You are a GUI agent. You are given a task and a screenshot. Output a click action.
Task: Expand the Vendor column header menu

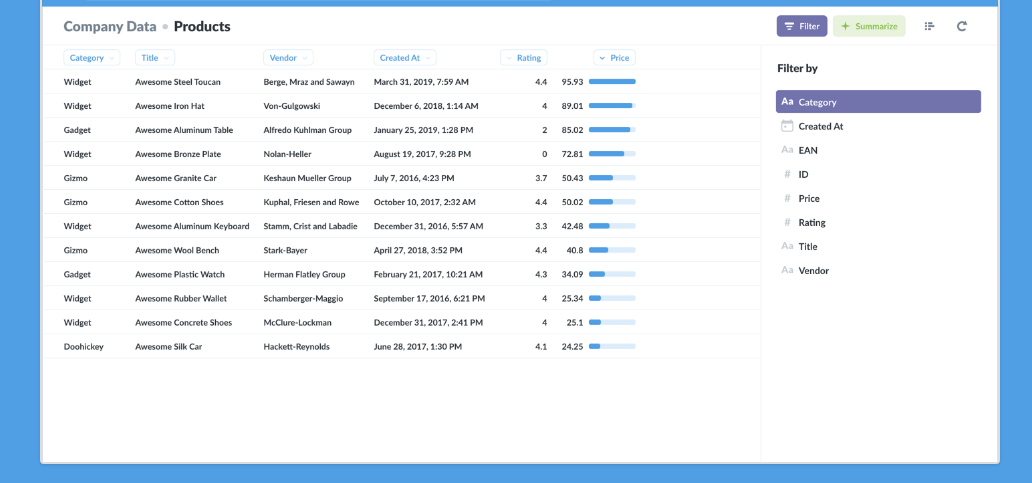[288, 58]
